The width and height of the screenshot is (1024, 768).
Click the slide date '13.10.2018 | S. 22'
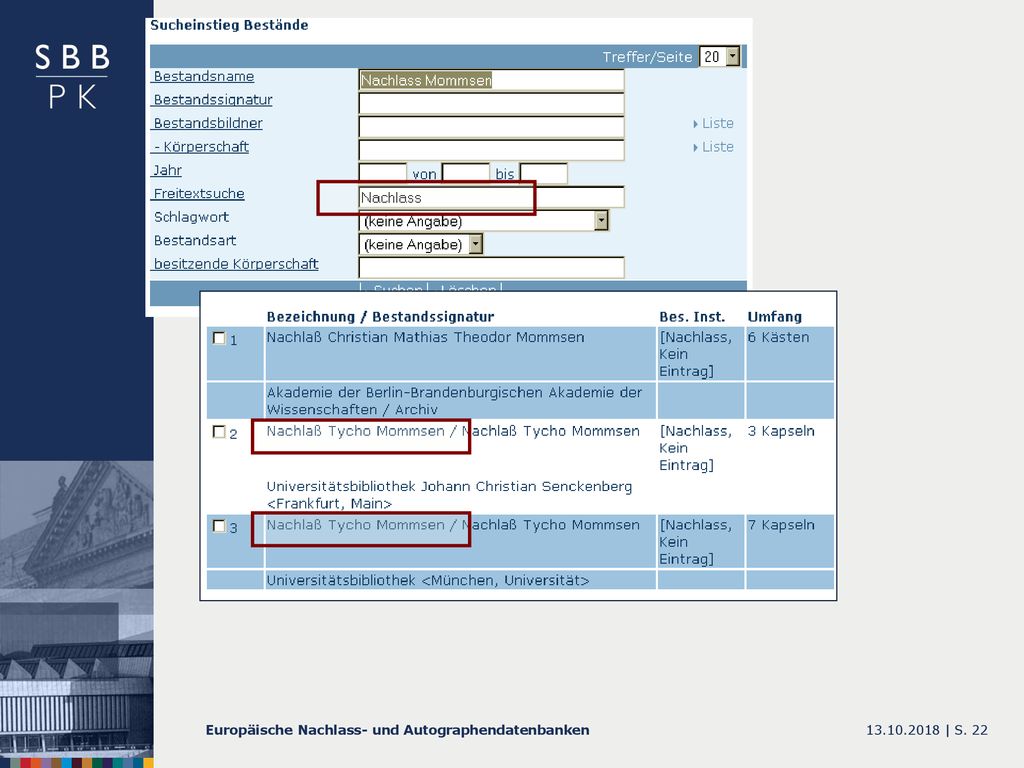(927, 730)
